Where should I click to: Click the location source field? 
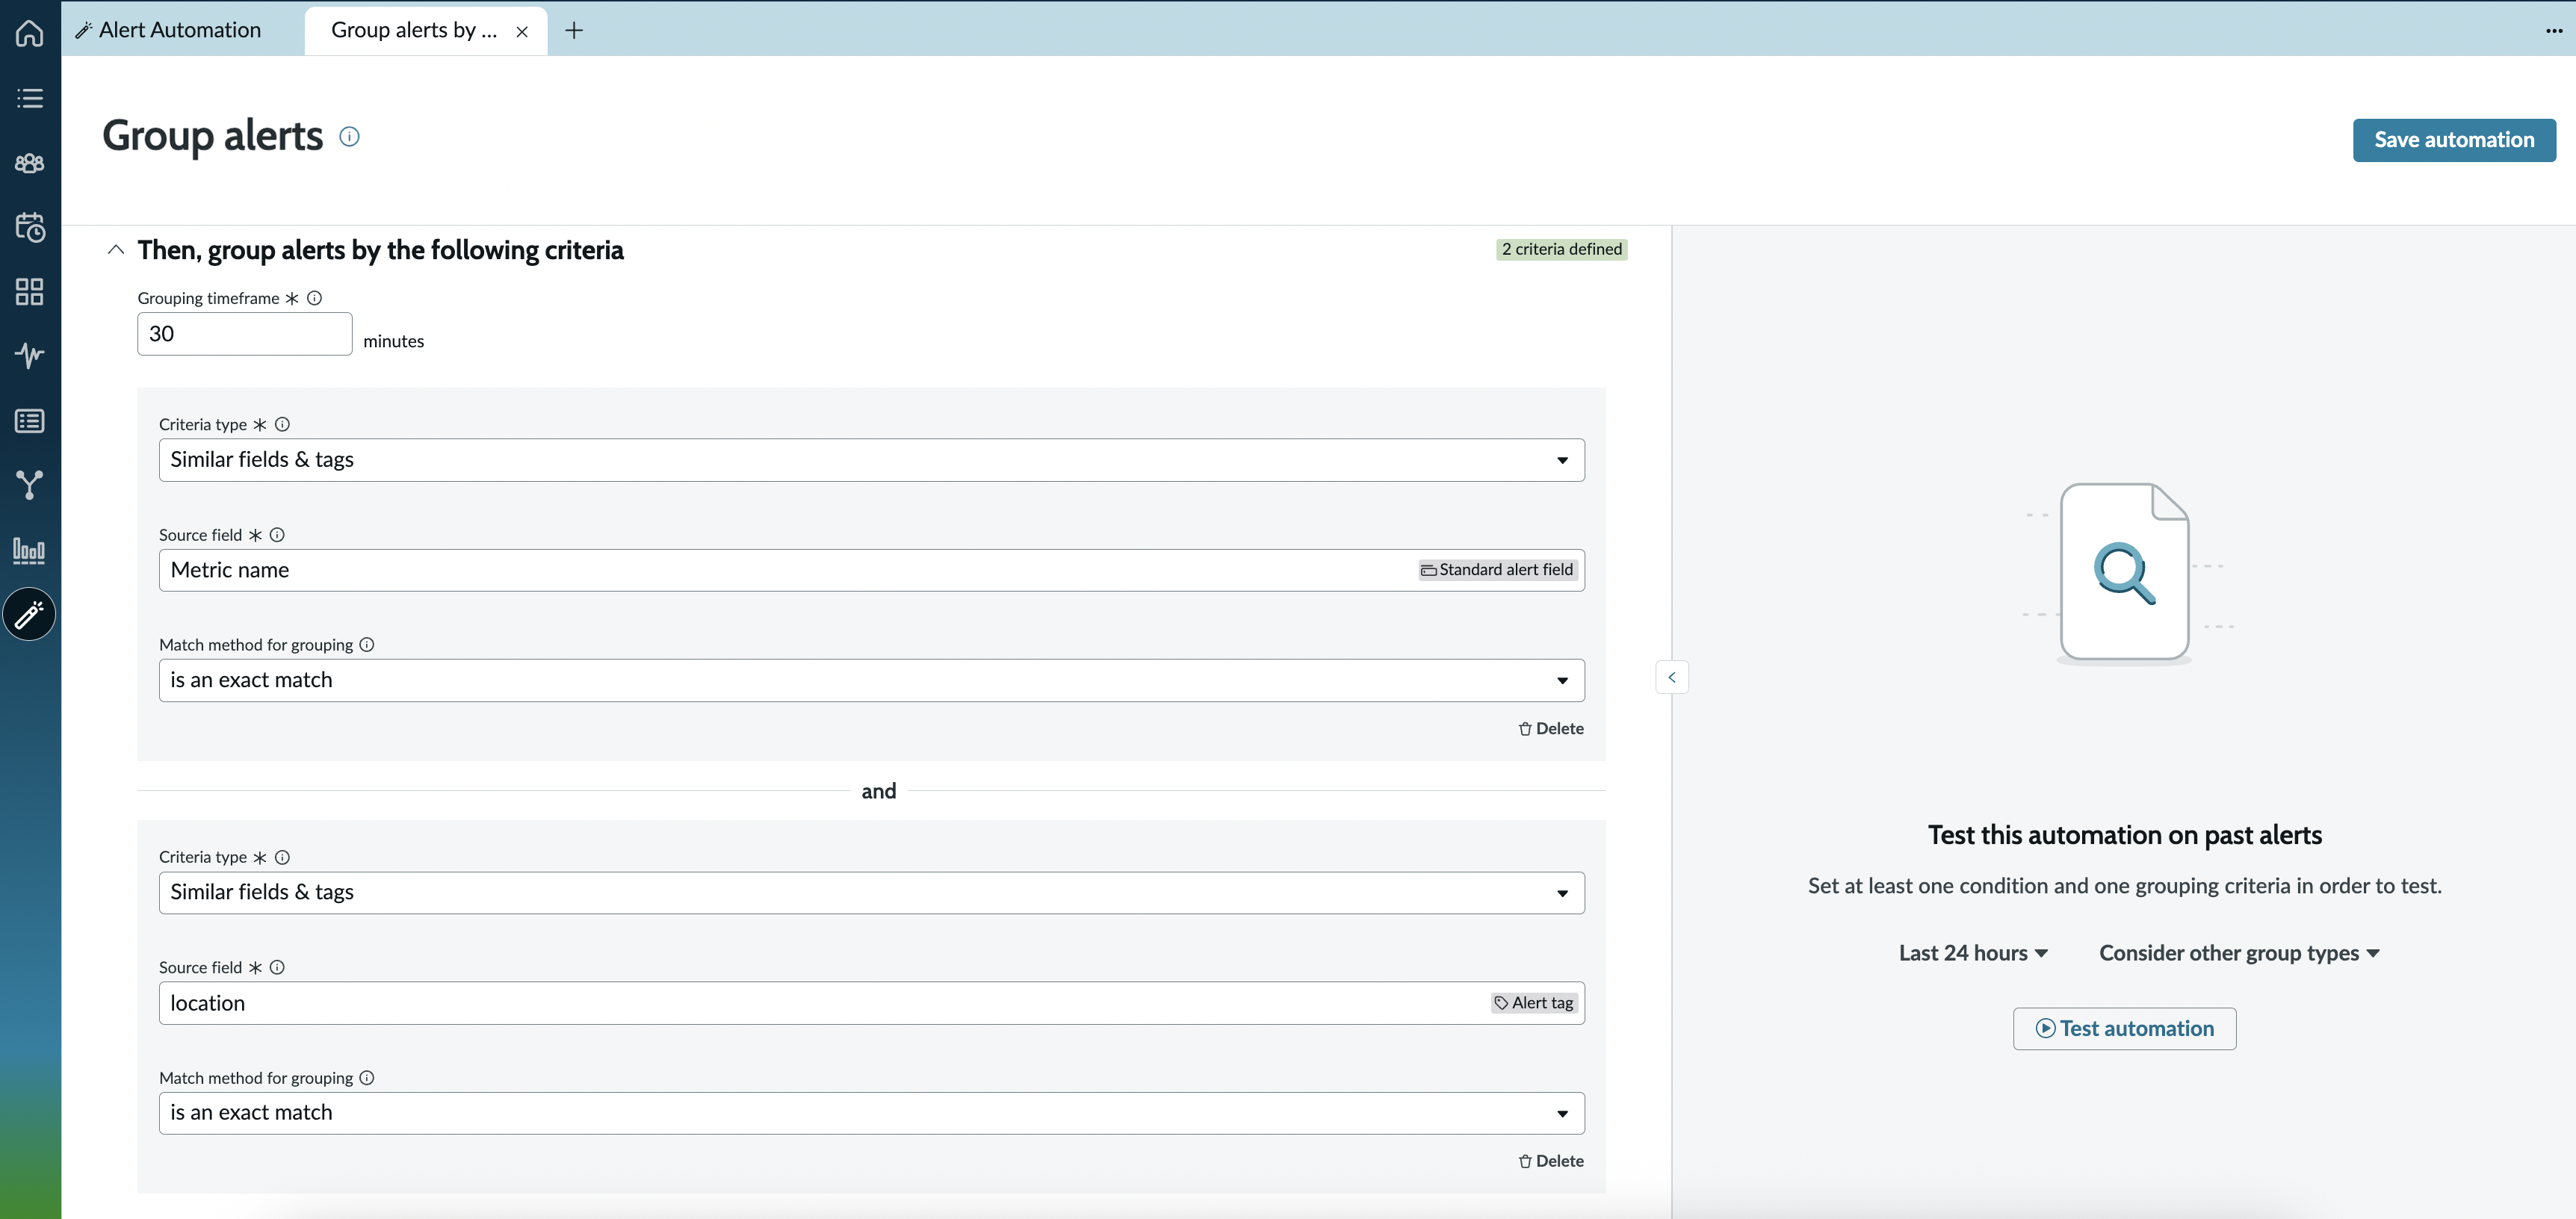click(872, 1003)
